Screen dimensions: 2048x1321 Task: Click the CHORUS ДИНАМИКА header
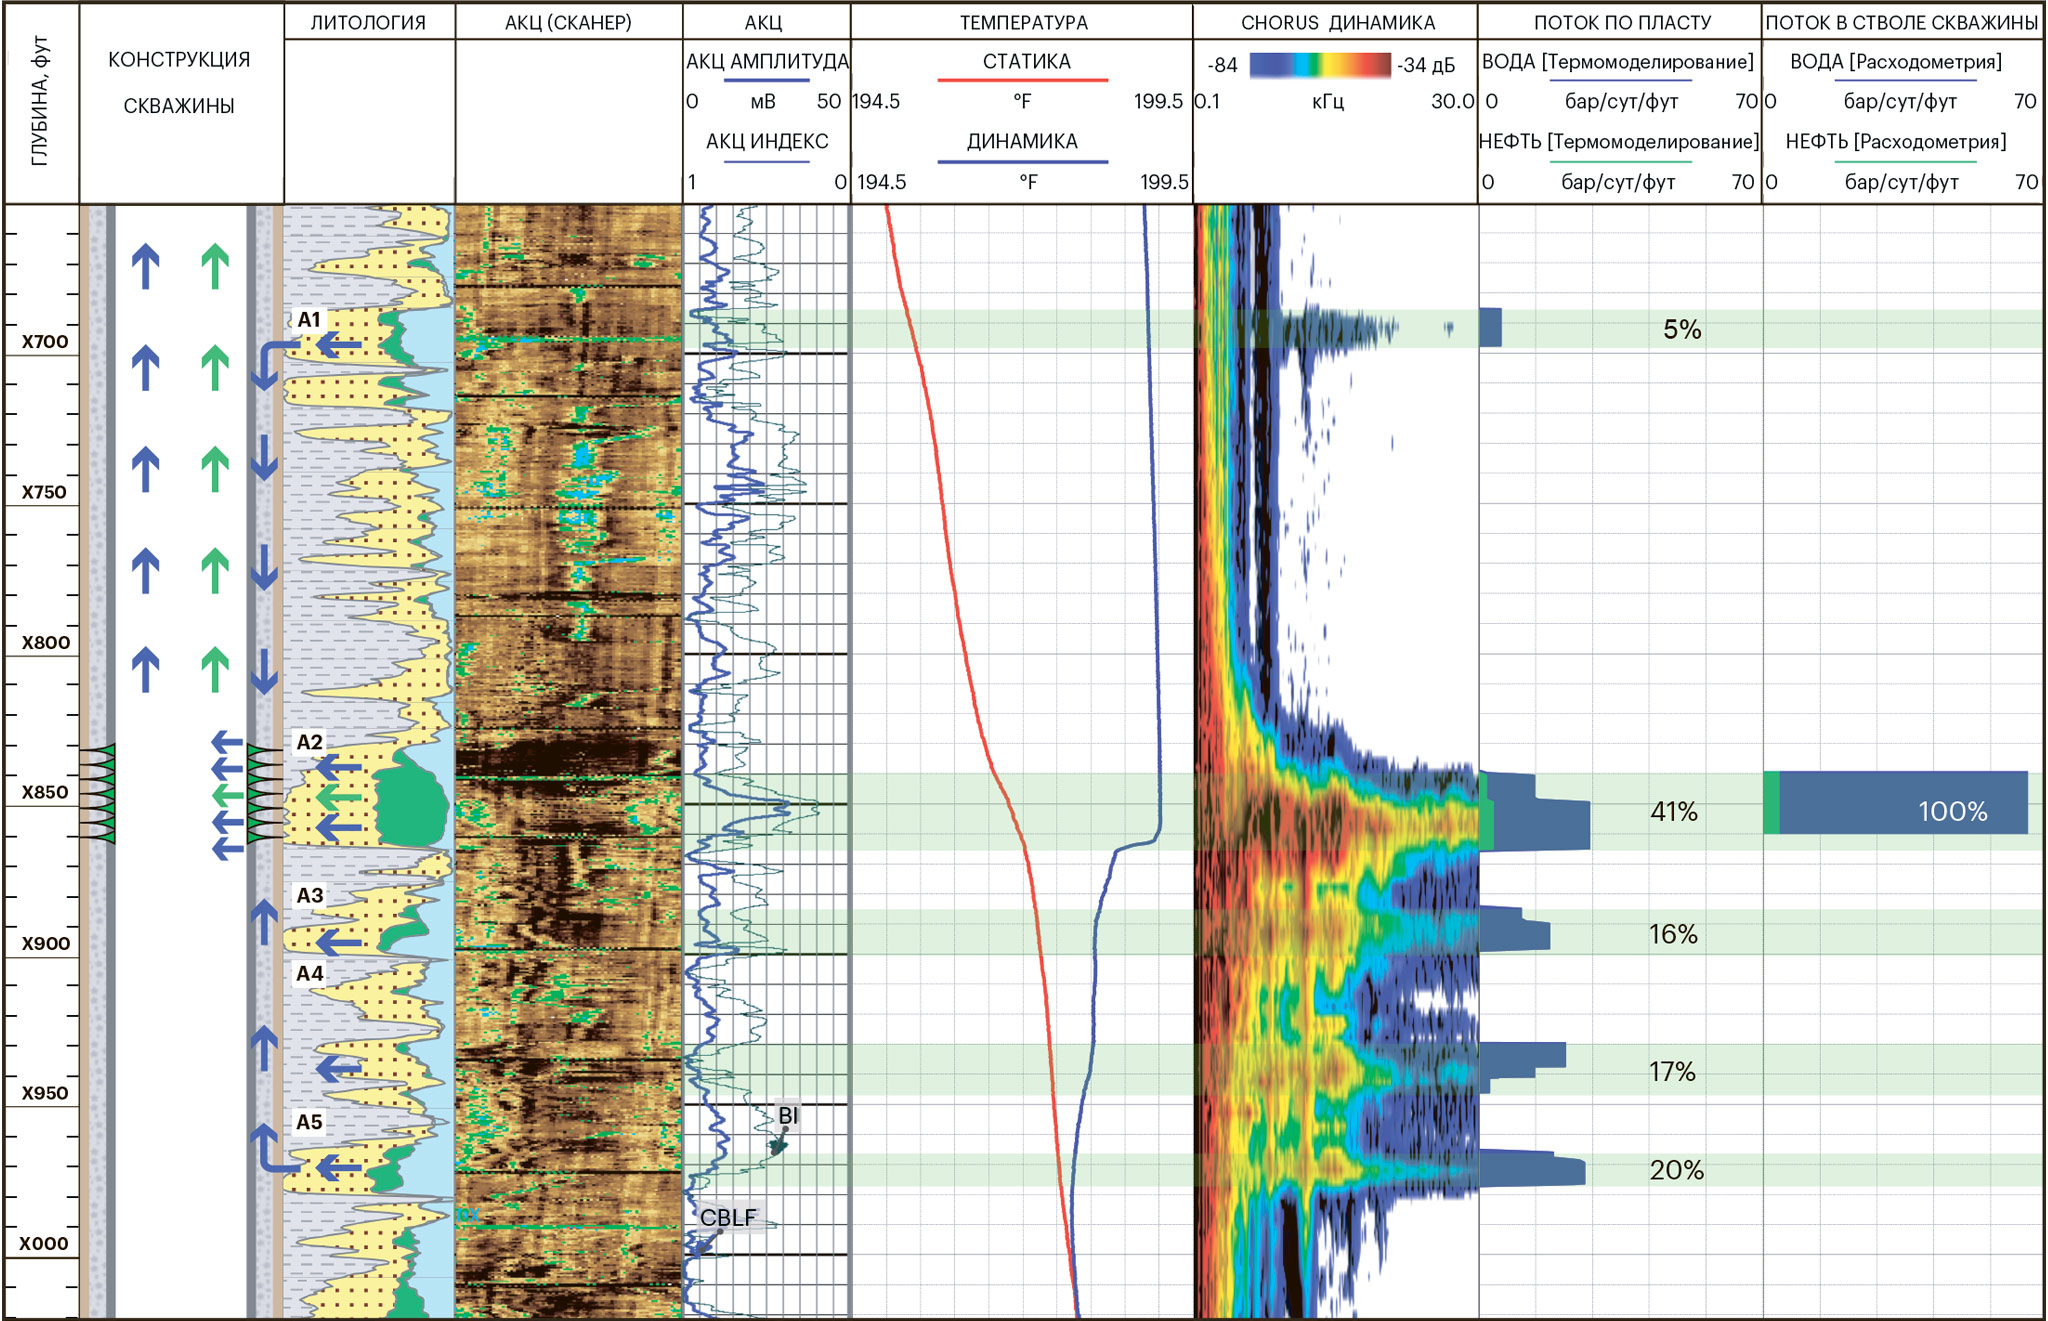click(1337, 22)
